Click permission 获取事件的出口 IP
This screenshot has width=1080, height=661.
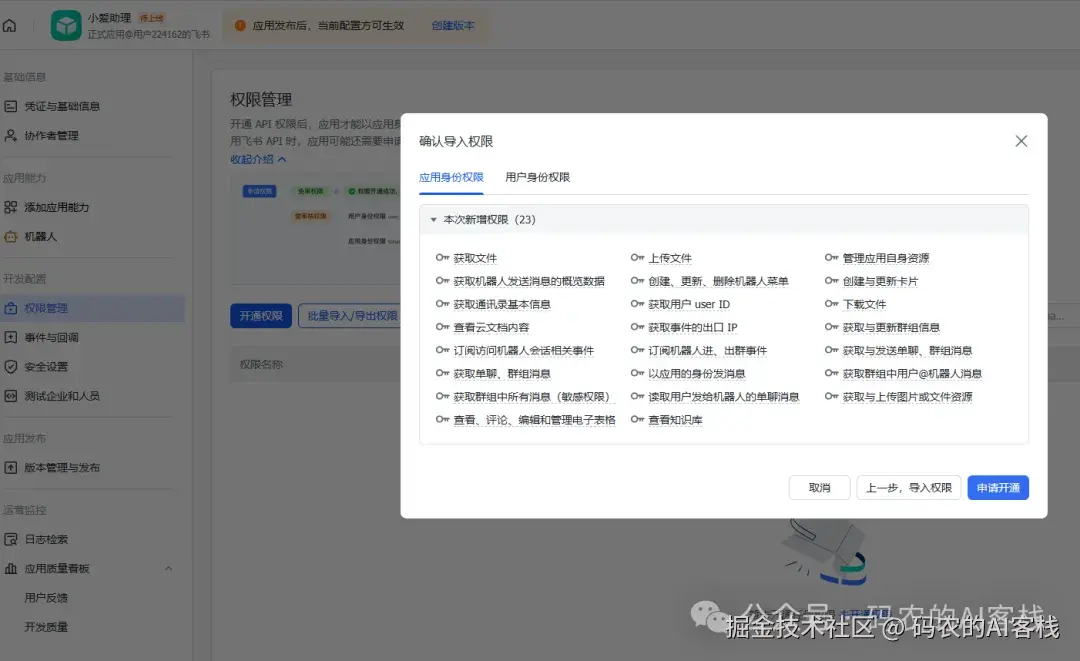click(x=693, y=327)
